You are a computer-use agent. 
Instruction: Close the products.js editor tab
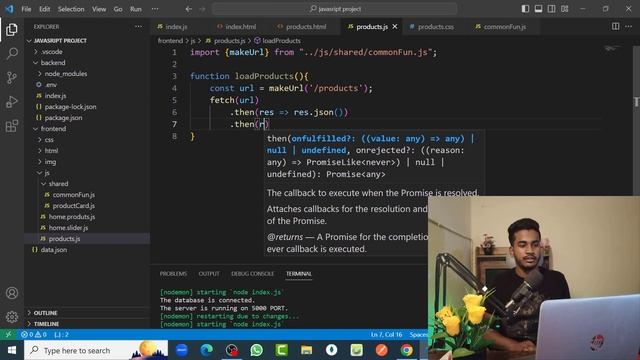pyautogui.click(x=395, y=27)
